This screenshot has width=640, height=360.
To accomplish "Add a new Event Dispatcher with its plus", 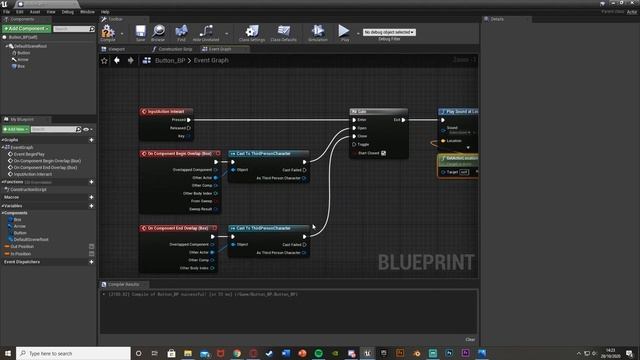I will point(91,262).
